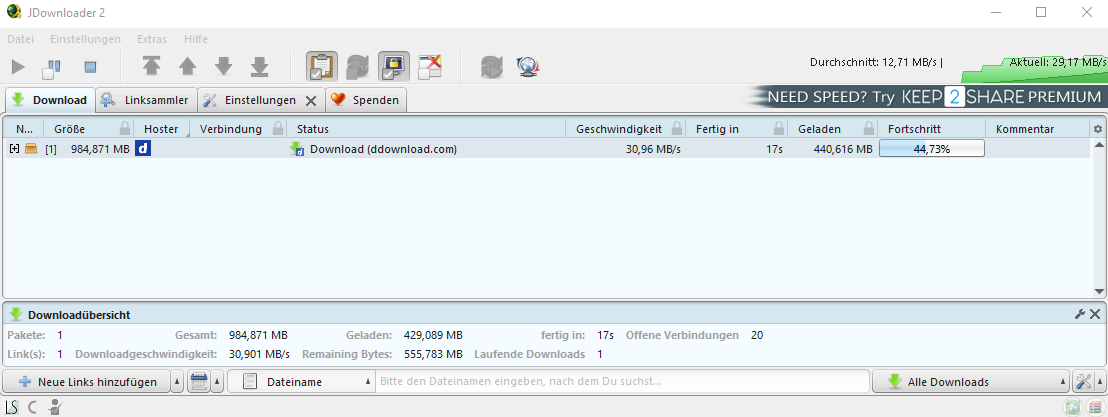Expand the arrow beside the bottom wrench icon
Image resolution: width=1108 pixels, height=417 pixels.
1100,382
